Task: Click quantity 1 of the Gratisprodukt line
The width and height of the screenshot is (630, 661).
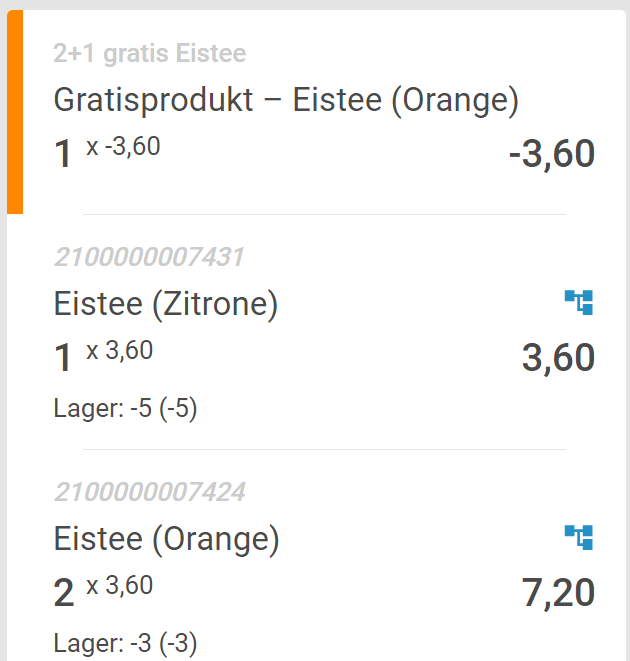Action: pyautogui.click(x=64, y=155)
